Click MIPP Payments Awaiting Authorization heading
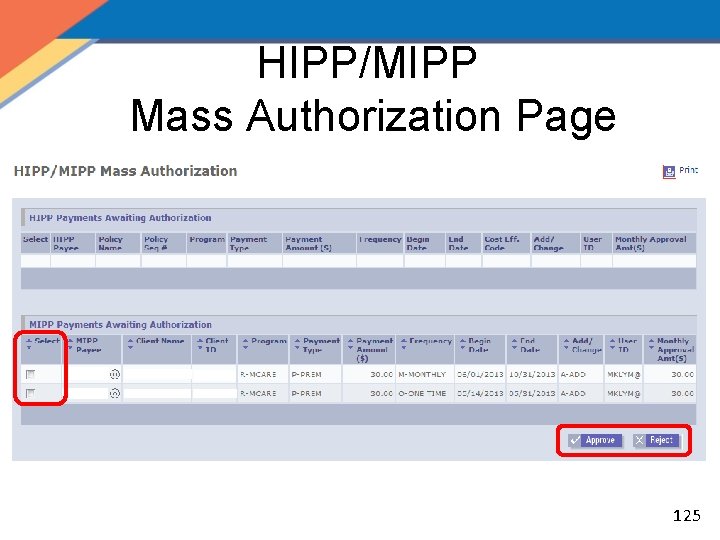The height and width of the screenshot is (540, 720). [x=120, y=325]
